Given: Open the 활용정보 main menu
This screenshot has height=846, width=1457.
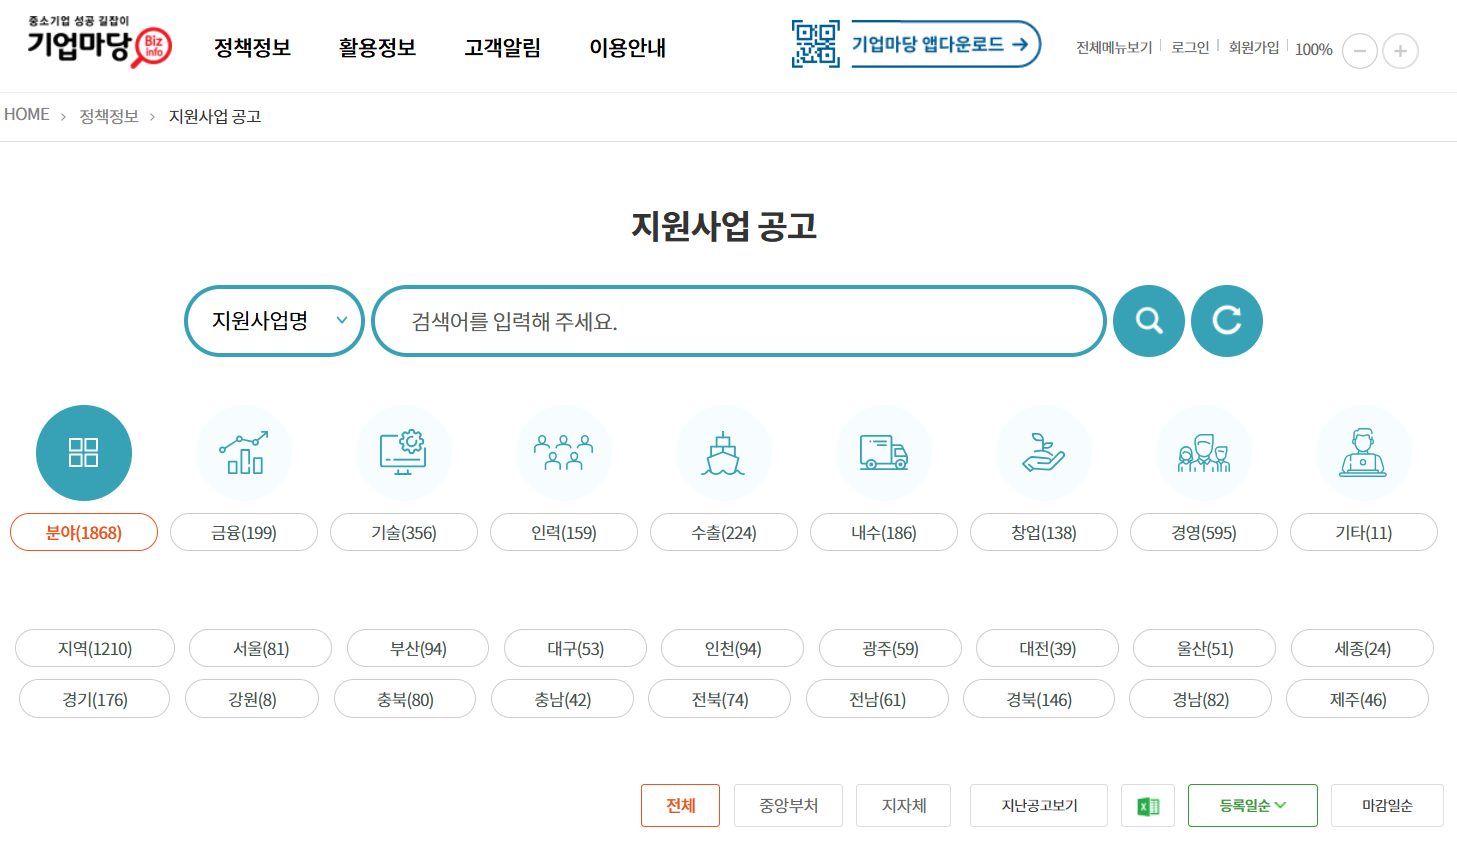Looking at the screenshot, I should 377,47.
